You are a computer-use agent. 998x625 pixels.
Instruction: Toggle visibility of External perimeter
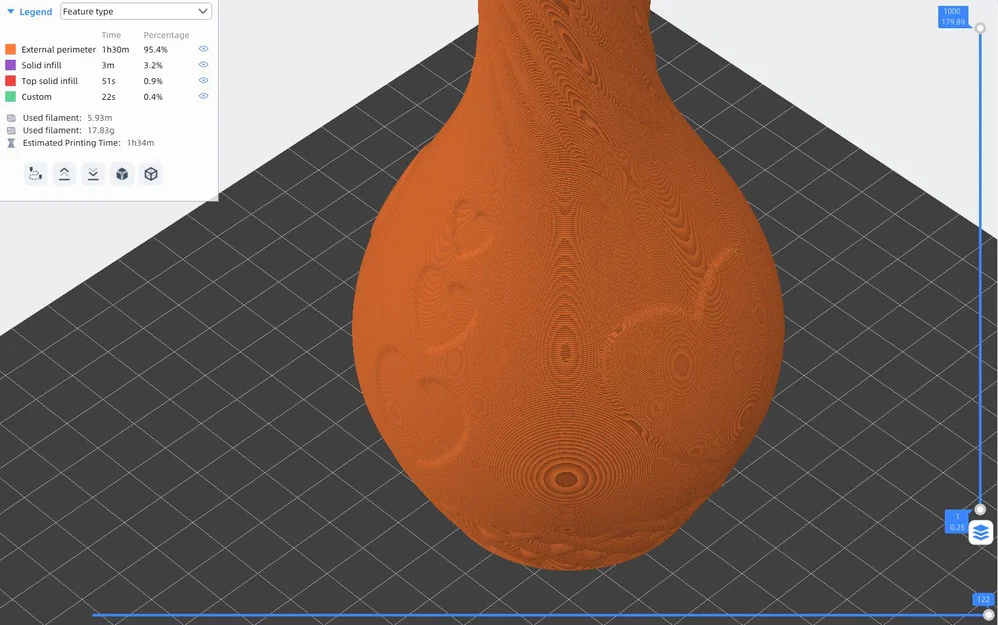(203, 48)
